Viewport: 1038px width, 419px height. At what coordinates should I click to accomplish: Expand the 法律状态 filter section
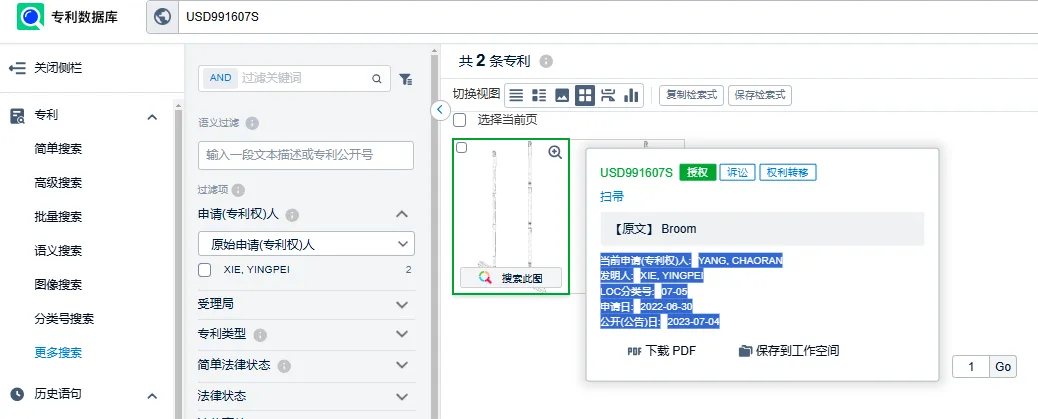point(402,396)
